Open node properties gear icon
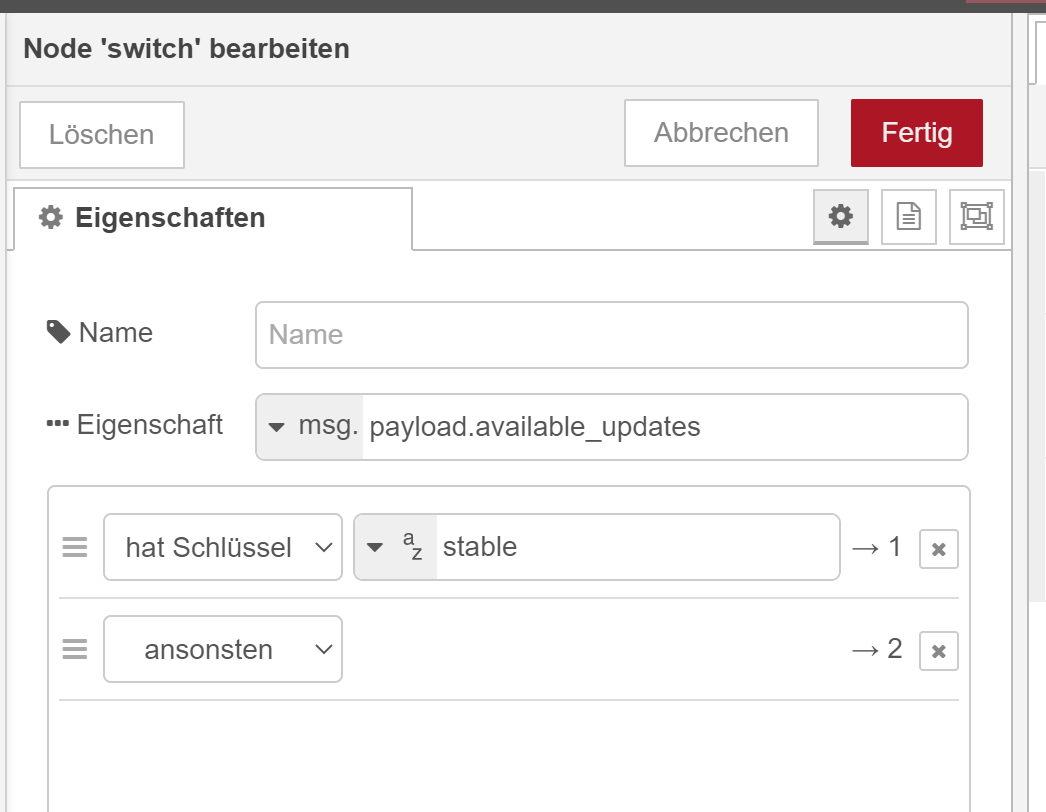Viewport: 1046px width, 812px height. coord(841,217)
